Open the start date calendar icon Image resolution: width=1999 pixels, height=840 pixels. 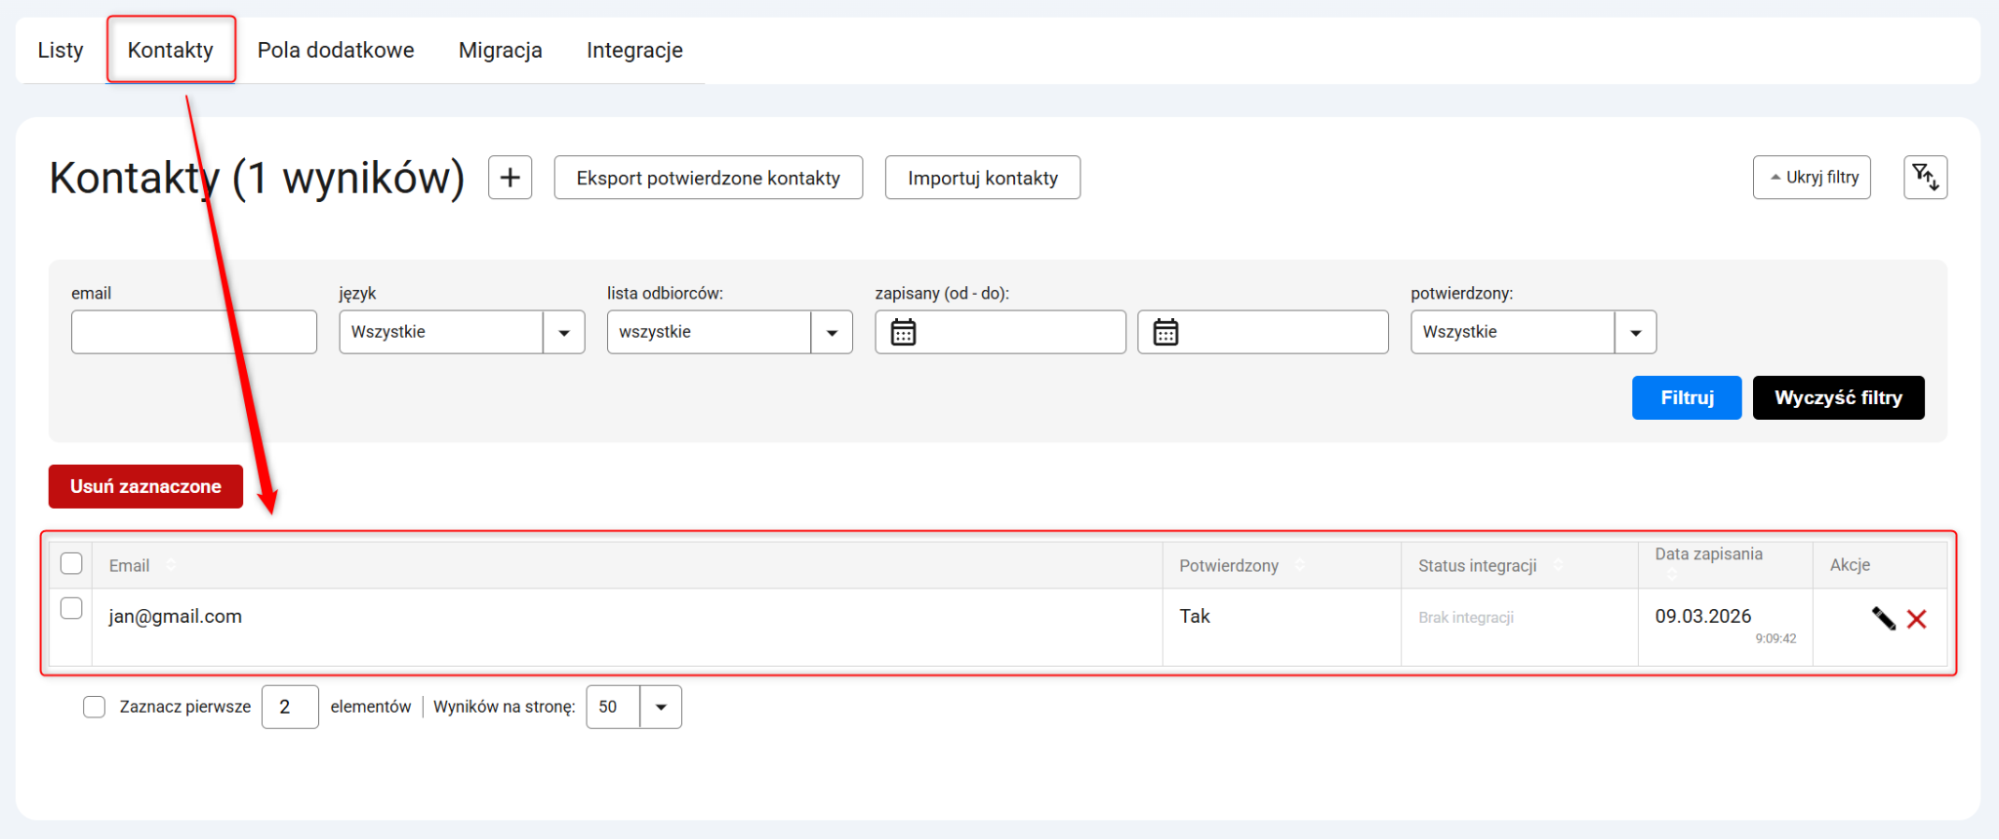pos(903,332)
